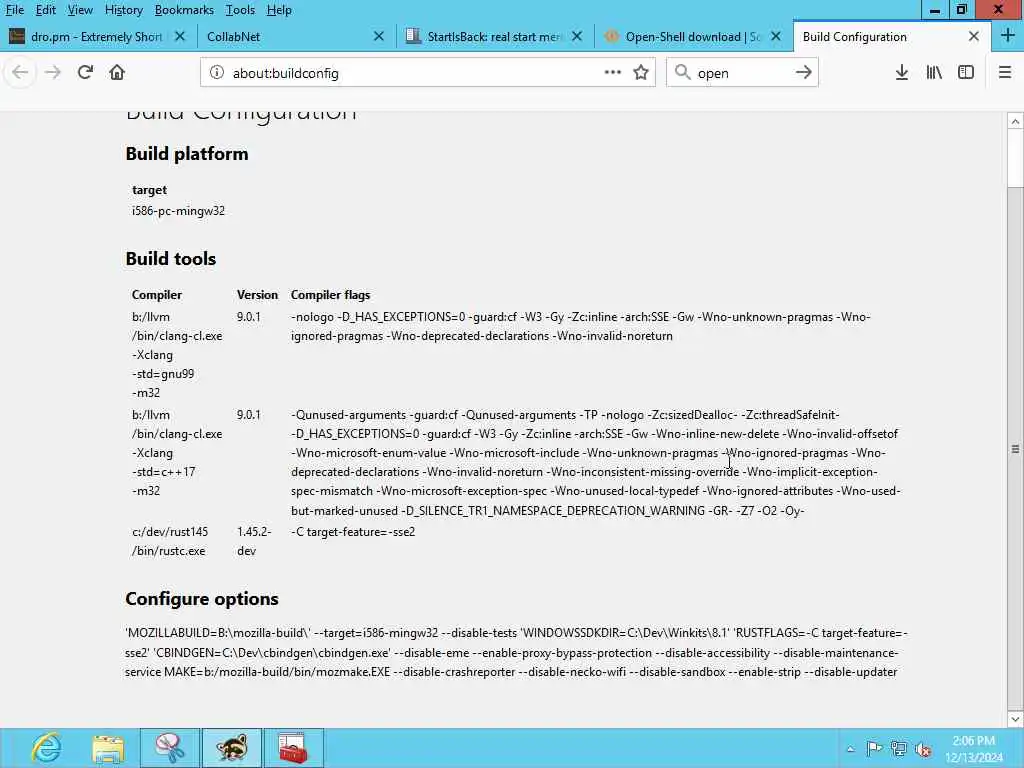Open the View menu
The width and height of the screenshot is (1024, 768).
[80, 10]
